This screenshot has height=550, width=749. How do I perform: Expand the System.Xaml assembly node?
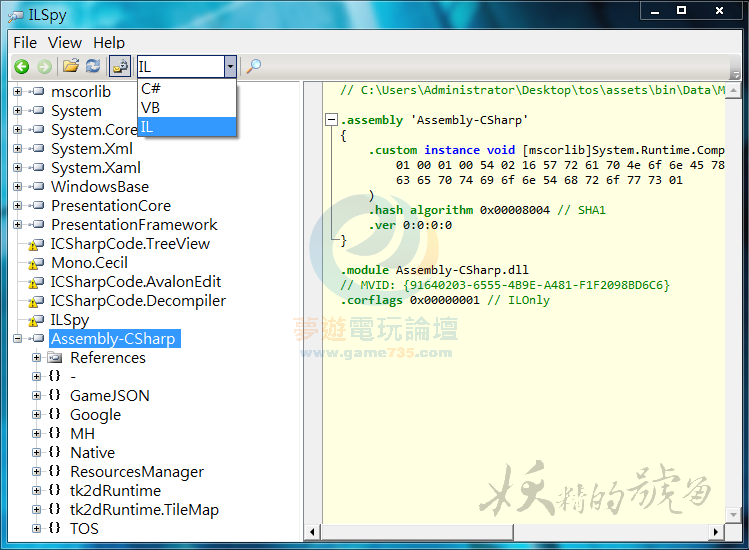(18, 167)
